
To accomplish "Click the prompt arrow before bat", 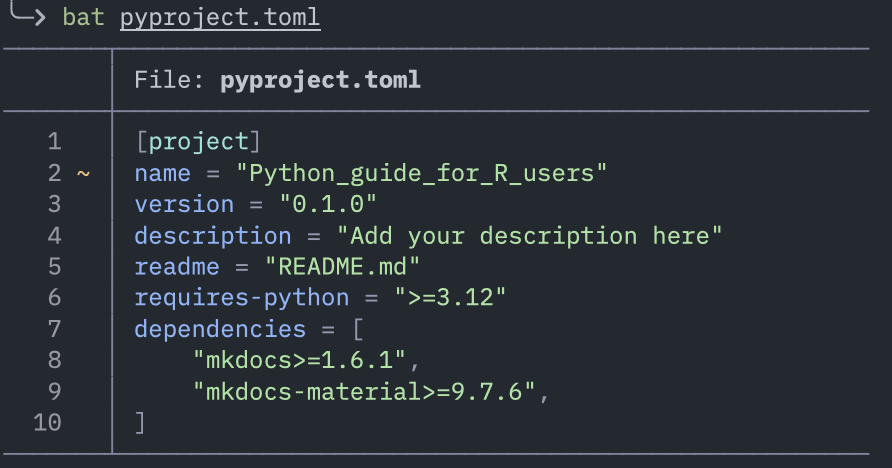I will pos(28,14).
